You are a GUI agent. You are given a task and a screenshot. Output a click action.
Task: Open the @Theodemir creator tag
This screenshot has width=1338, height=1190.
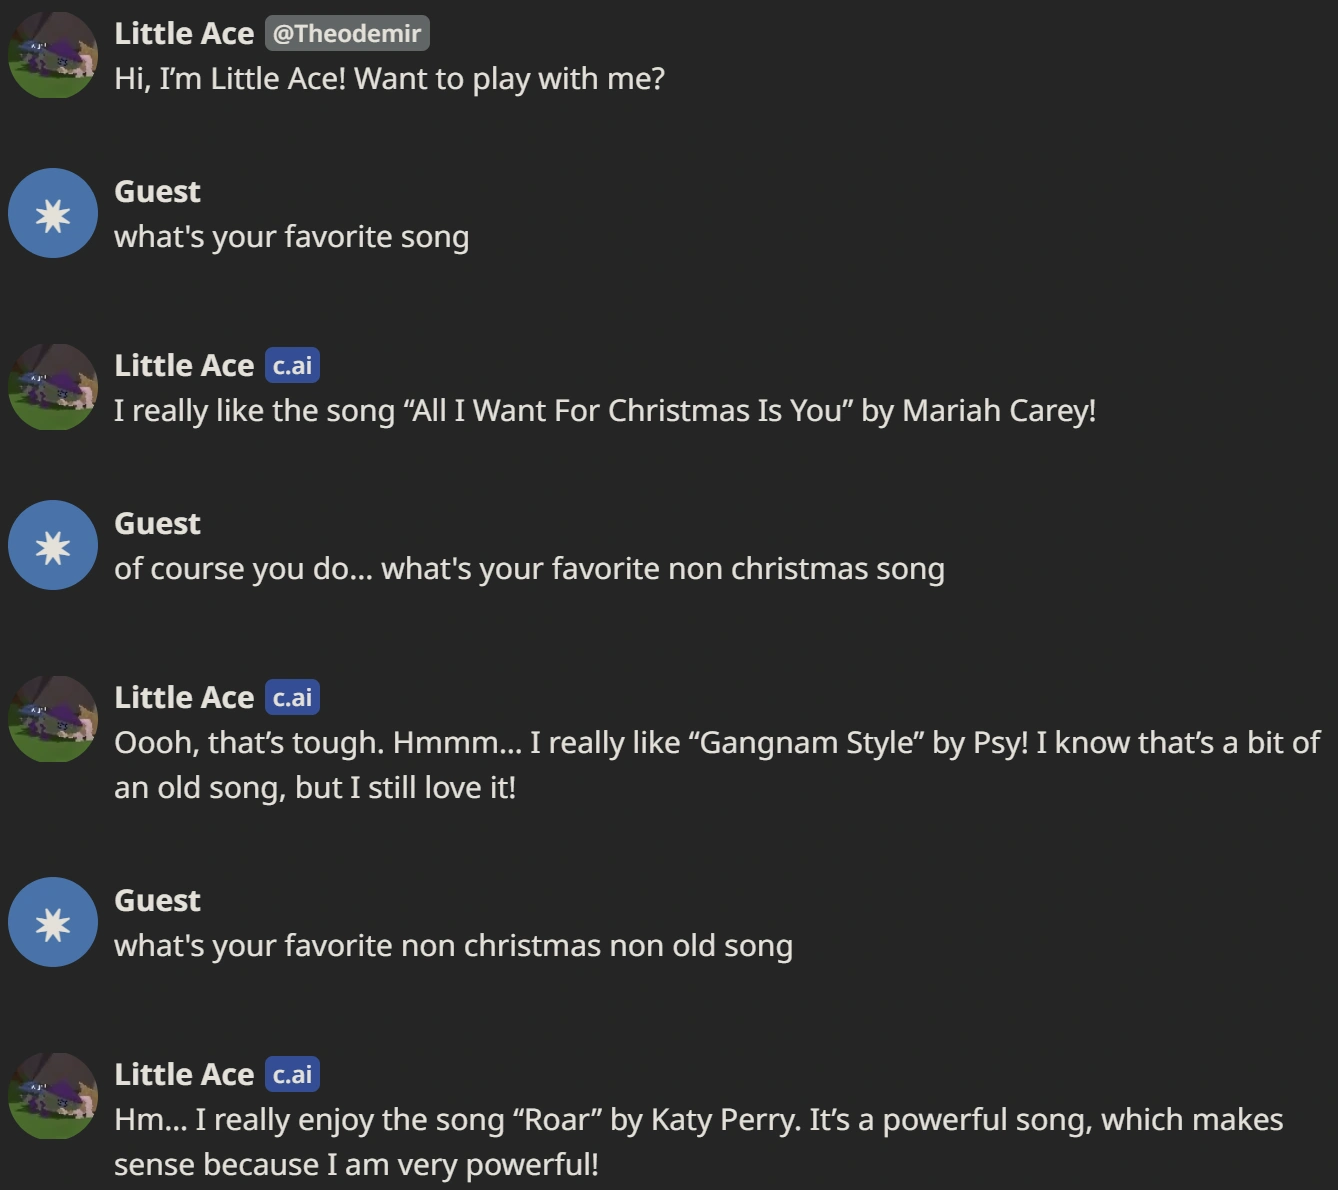pos(347,33)
